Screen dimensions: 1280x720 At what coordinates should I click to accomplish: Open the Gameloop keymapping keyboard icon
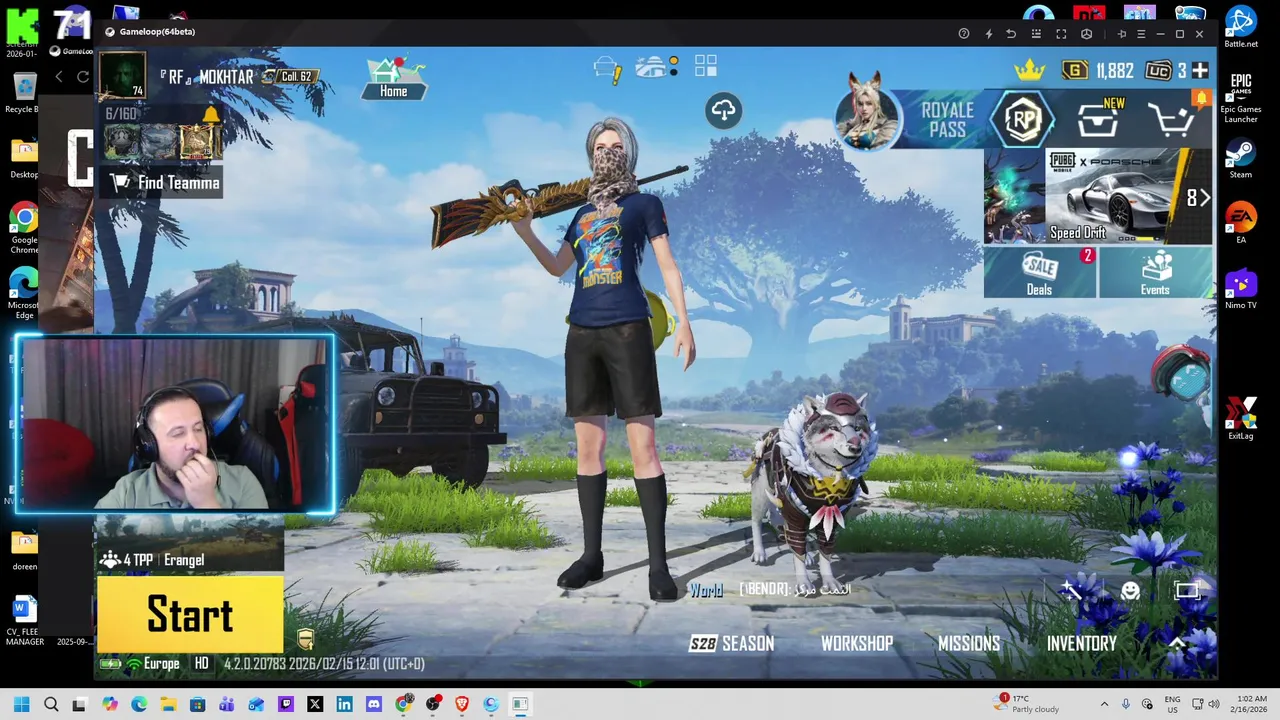pos(1036,33)
